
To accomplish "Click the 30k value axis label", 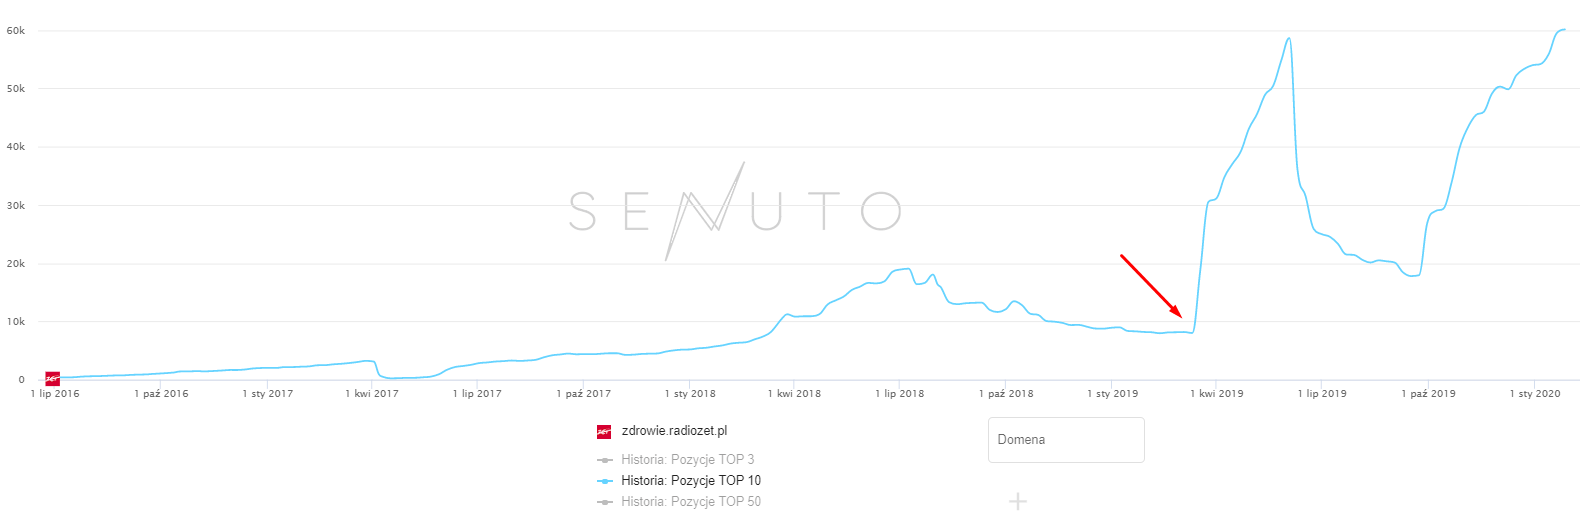I will pyautogui.click(x=16, y=206).
